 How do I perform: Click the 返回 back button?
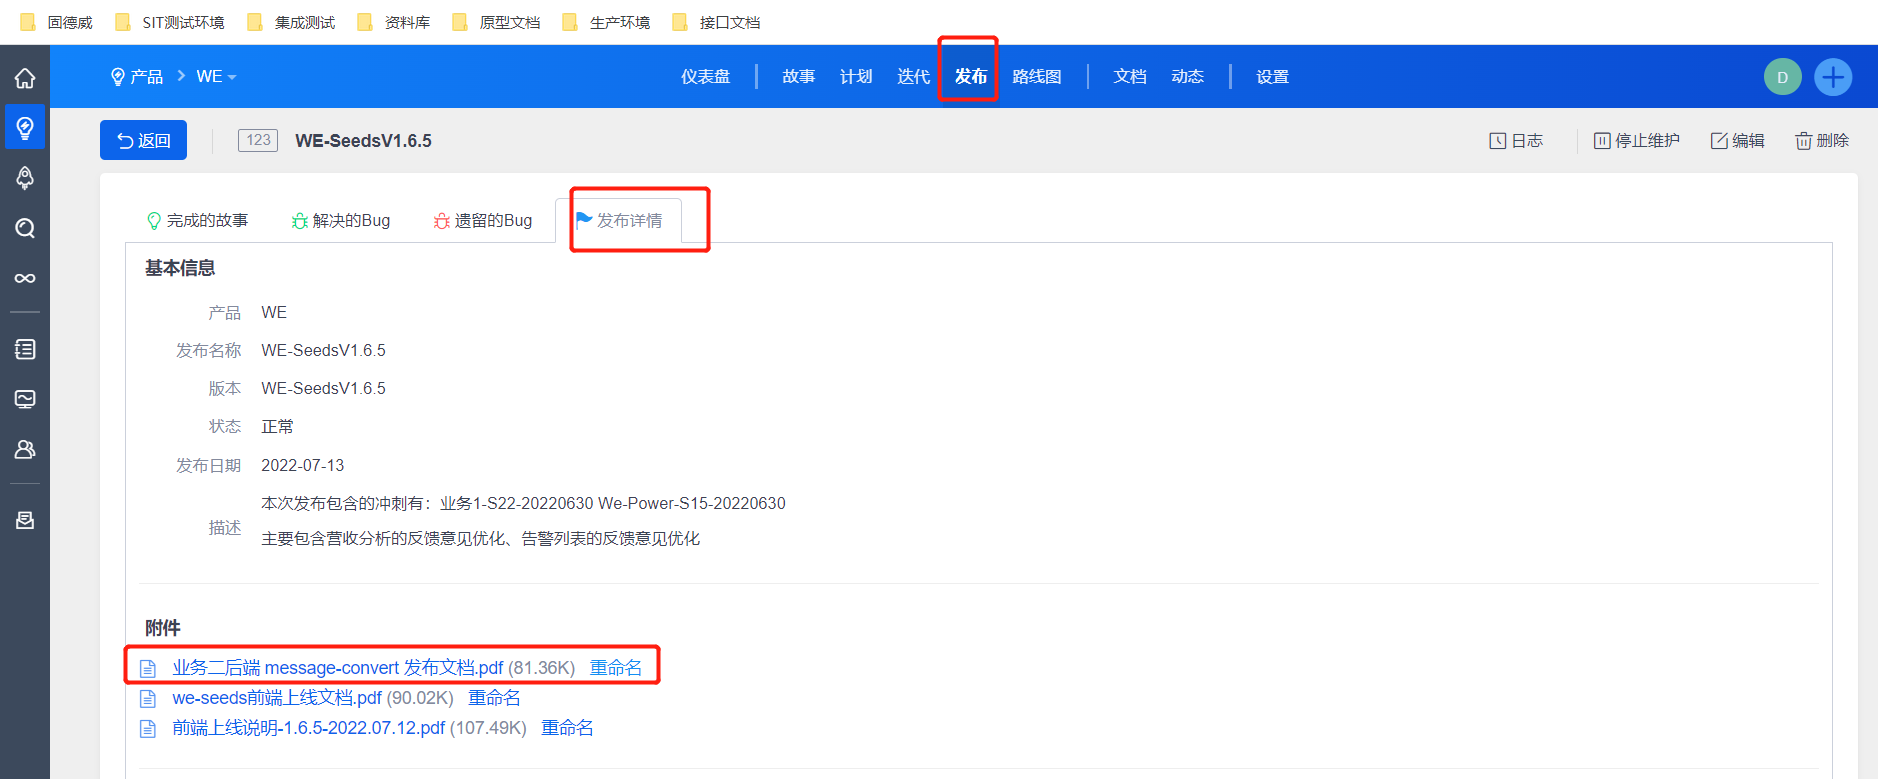pos(143,140)
